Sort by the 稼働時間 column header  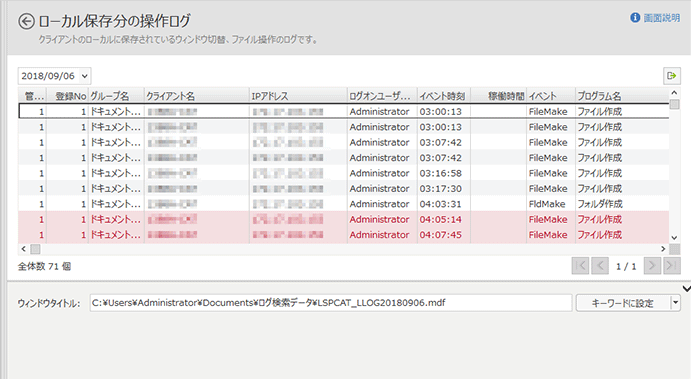498,96
